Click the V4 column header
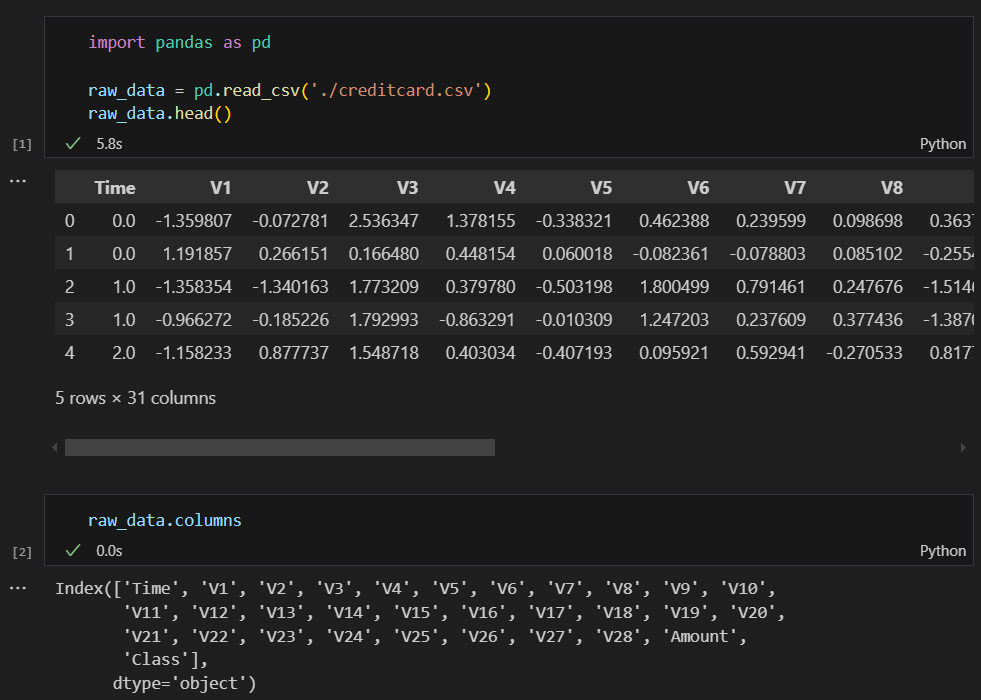 pos(504,188)
